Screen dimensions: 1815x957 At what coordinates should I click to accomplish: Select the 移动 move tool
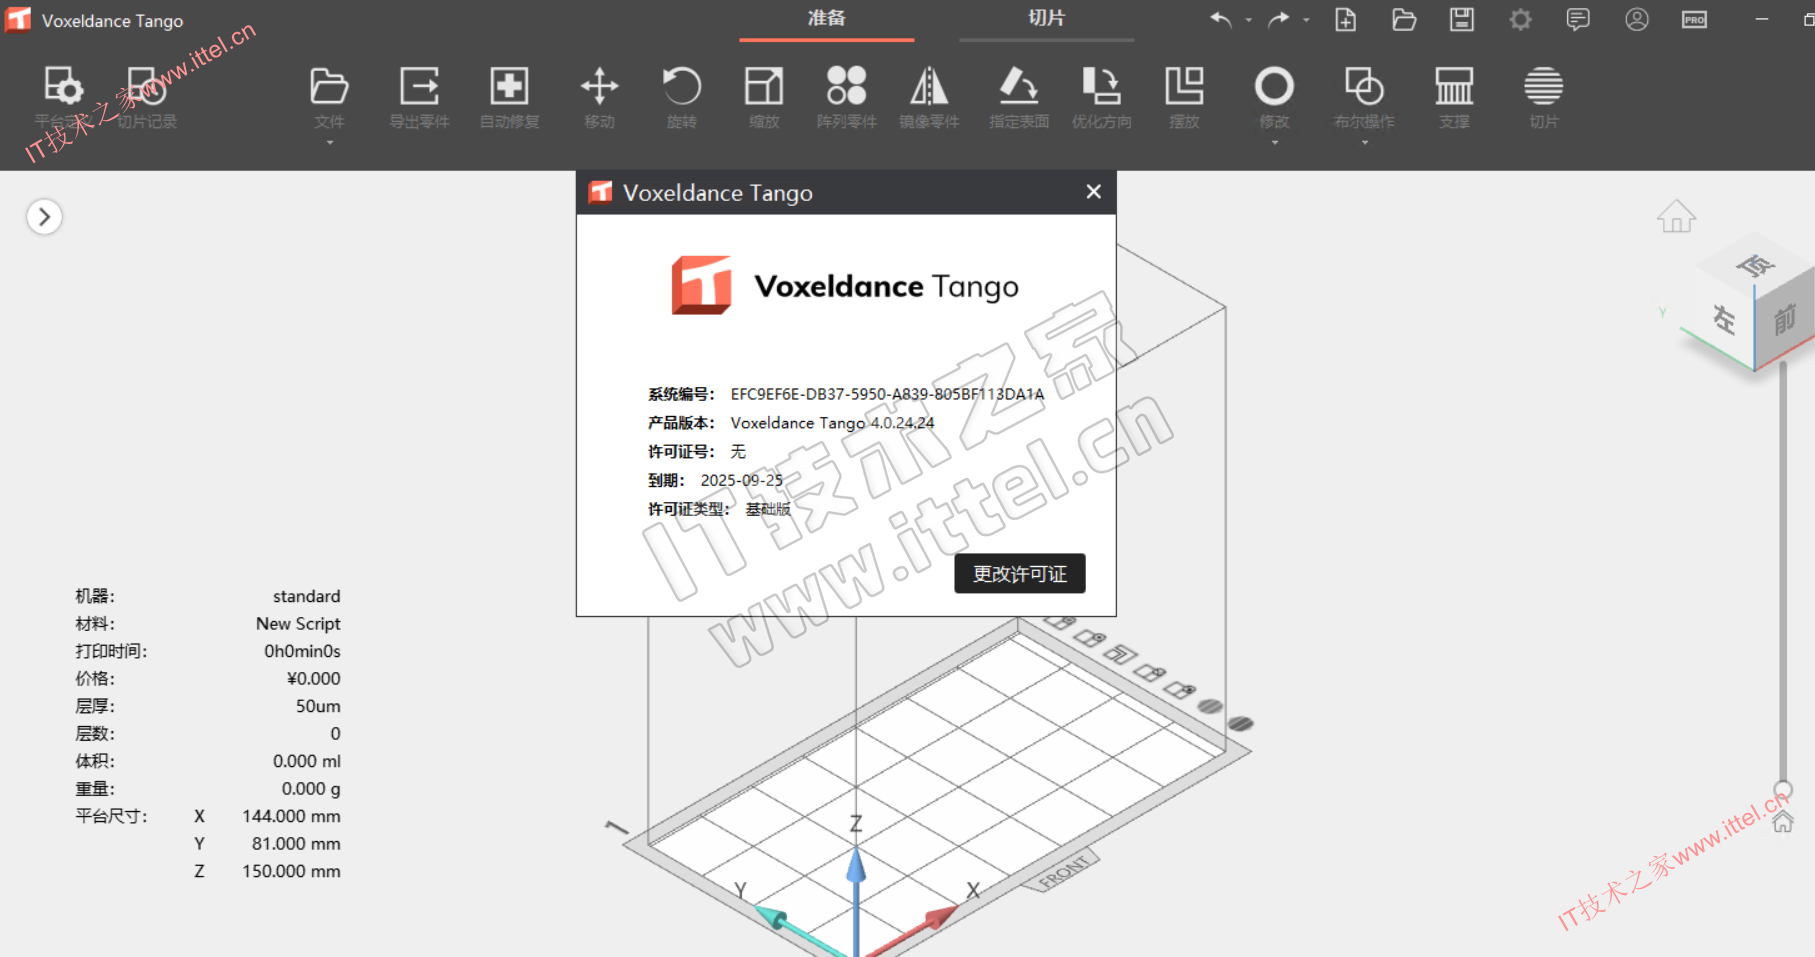599,97
